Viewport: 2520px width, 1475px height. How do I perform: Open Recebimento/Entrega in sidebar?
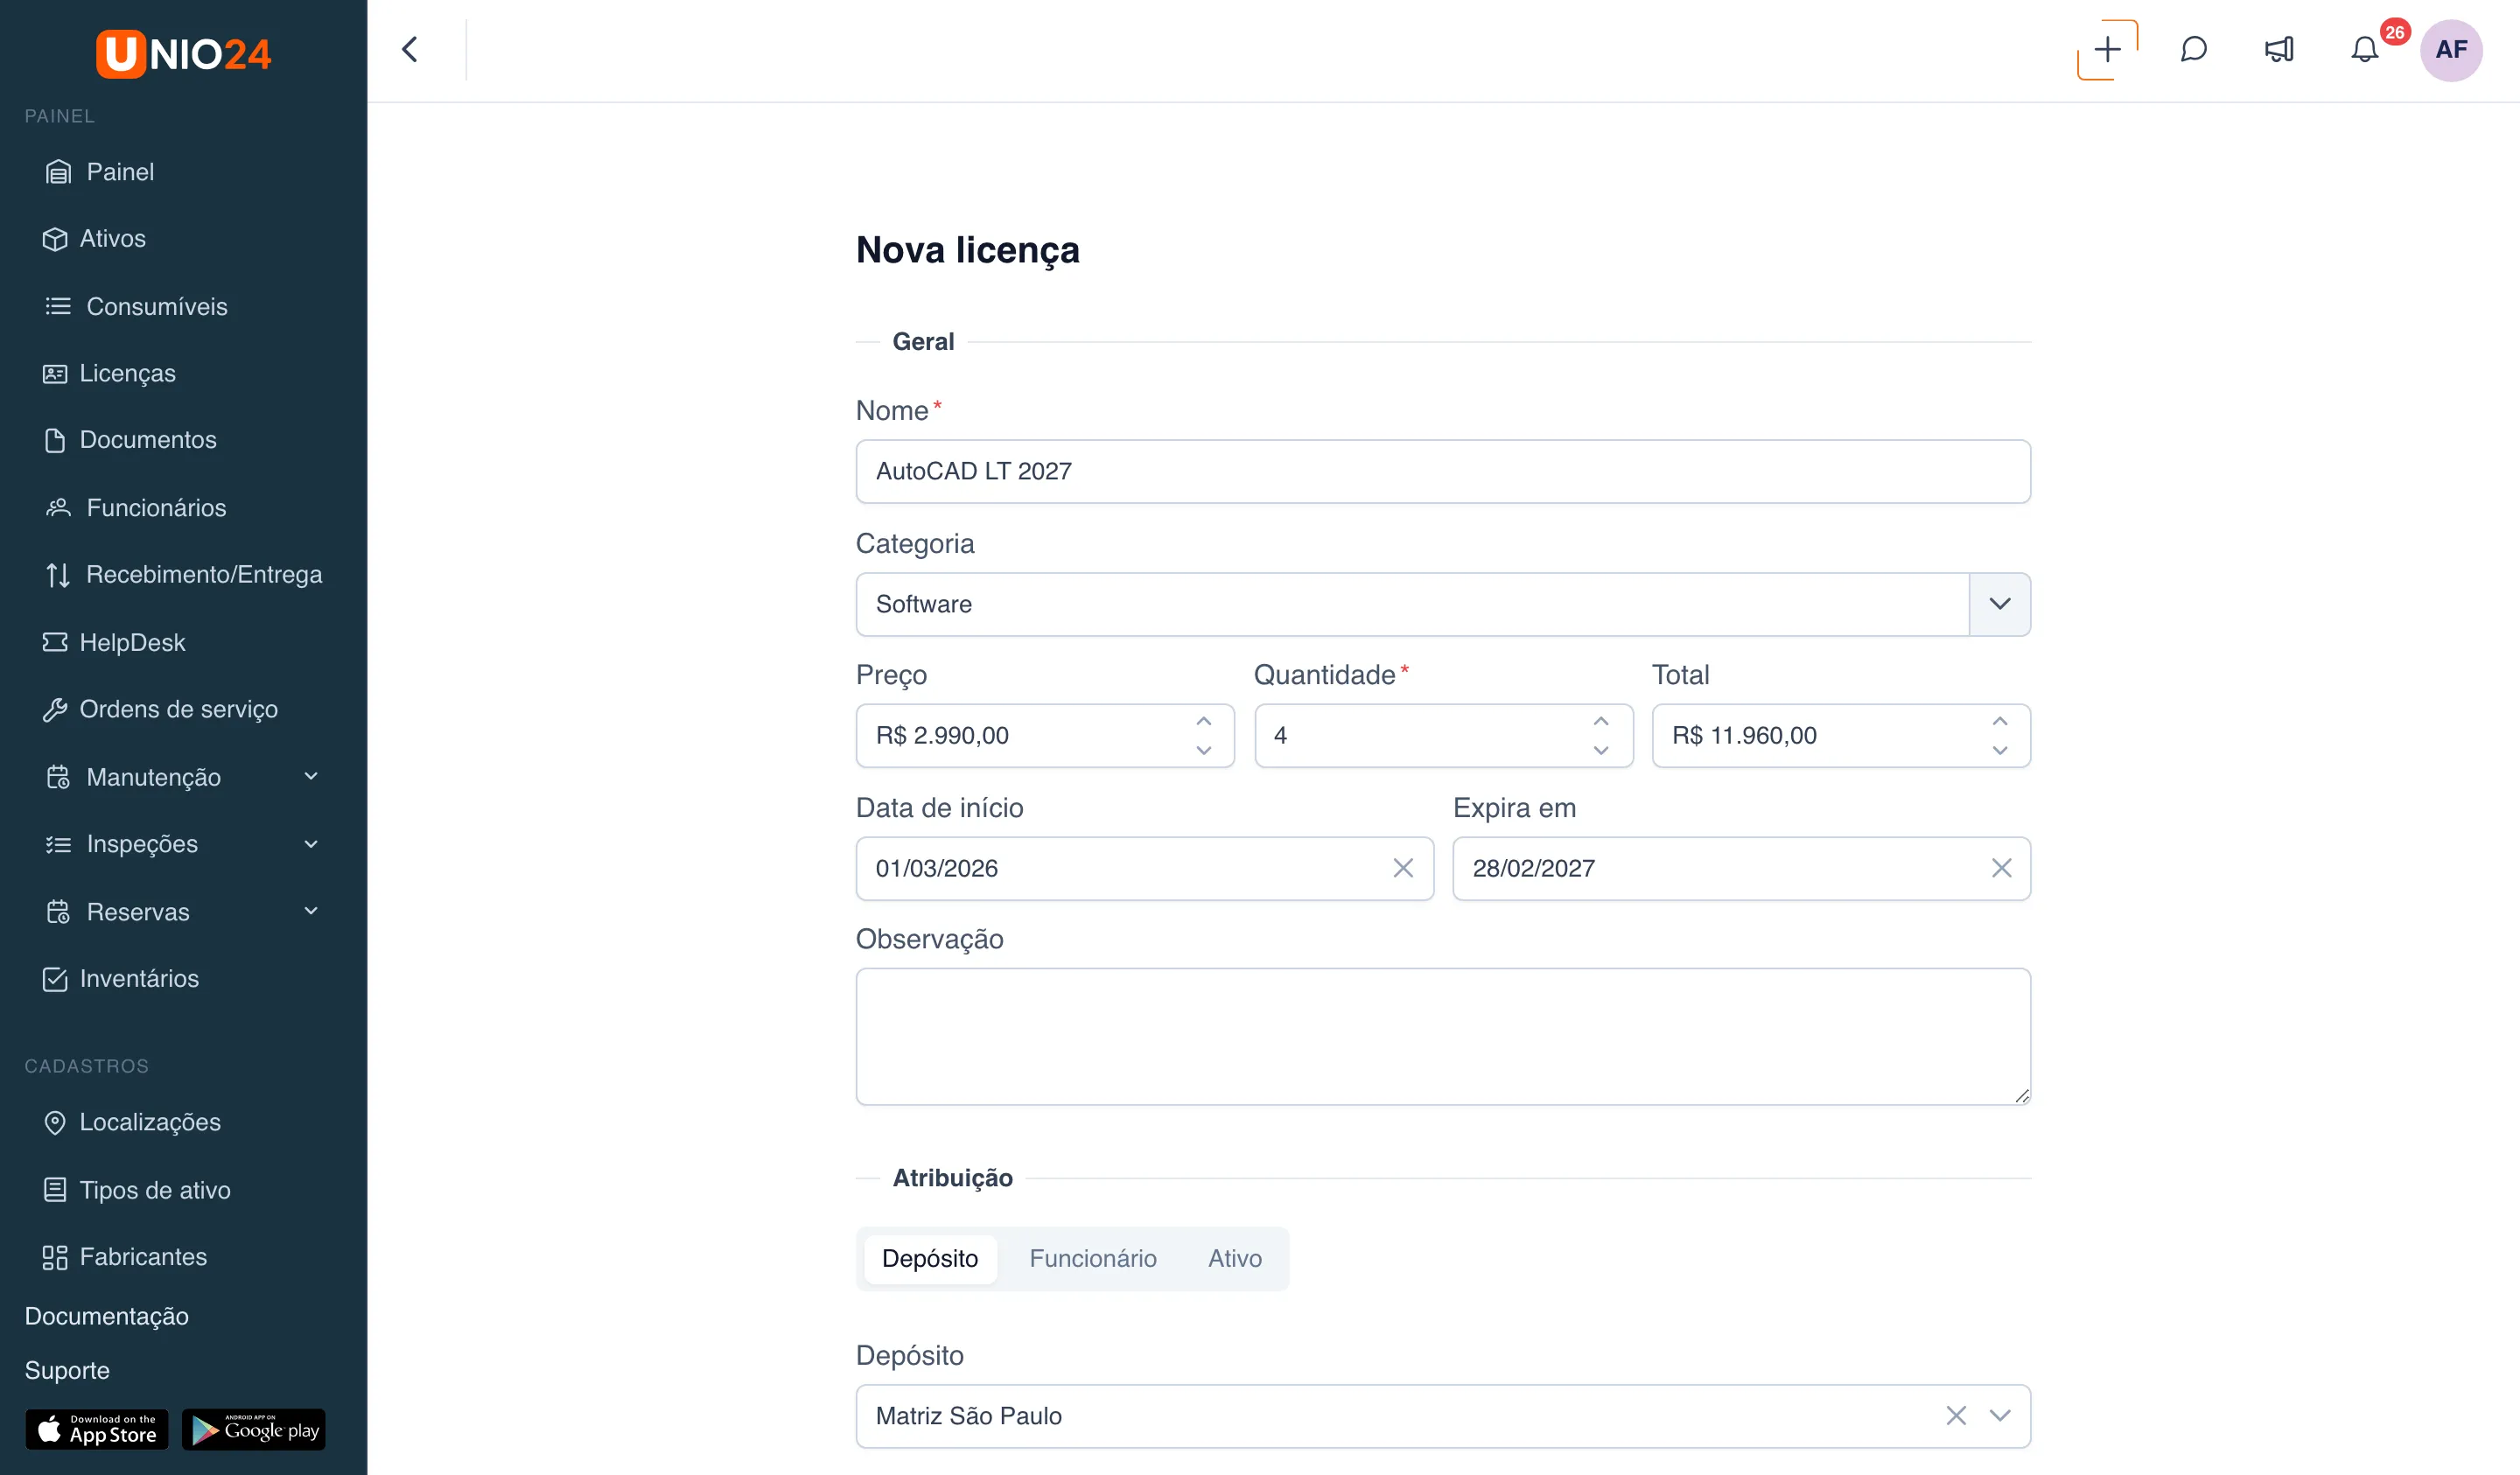[184, 574]
